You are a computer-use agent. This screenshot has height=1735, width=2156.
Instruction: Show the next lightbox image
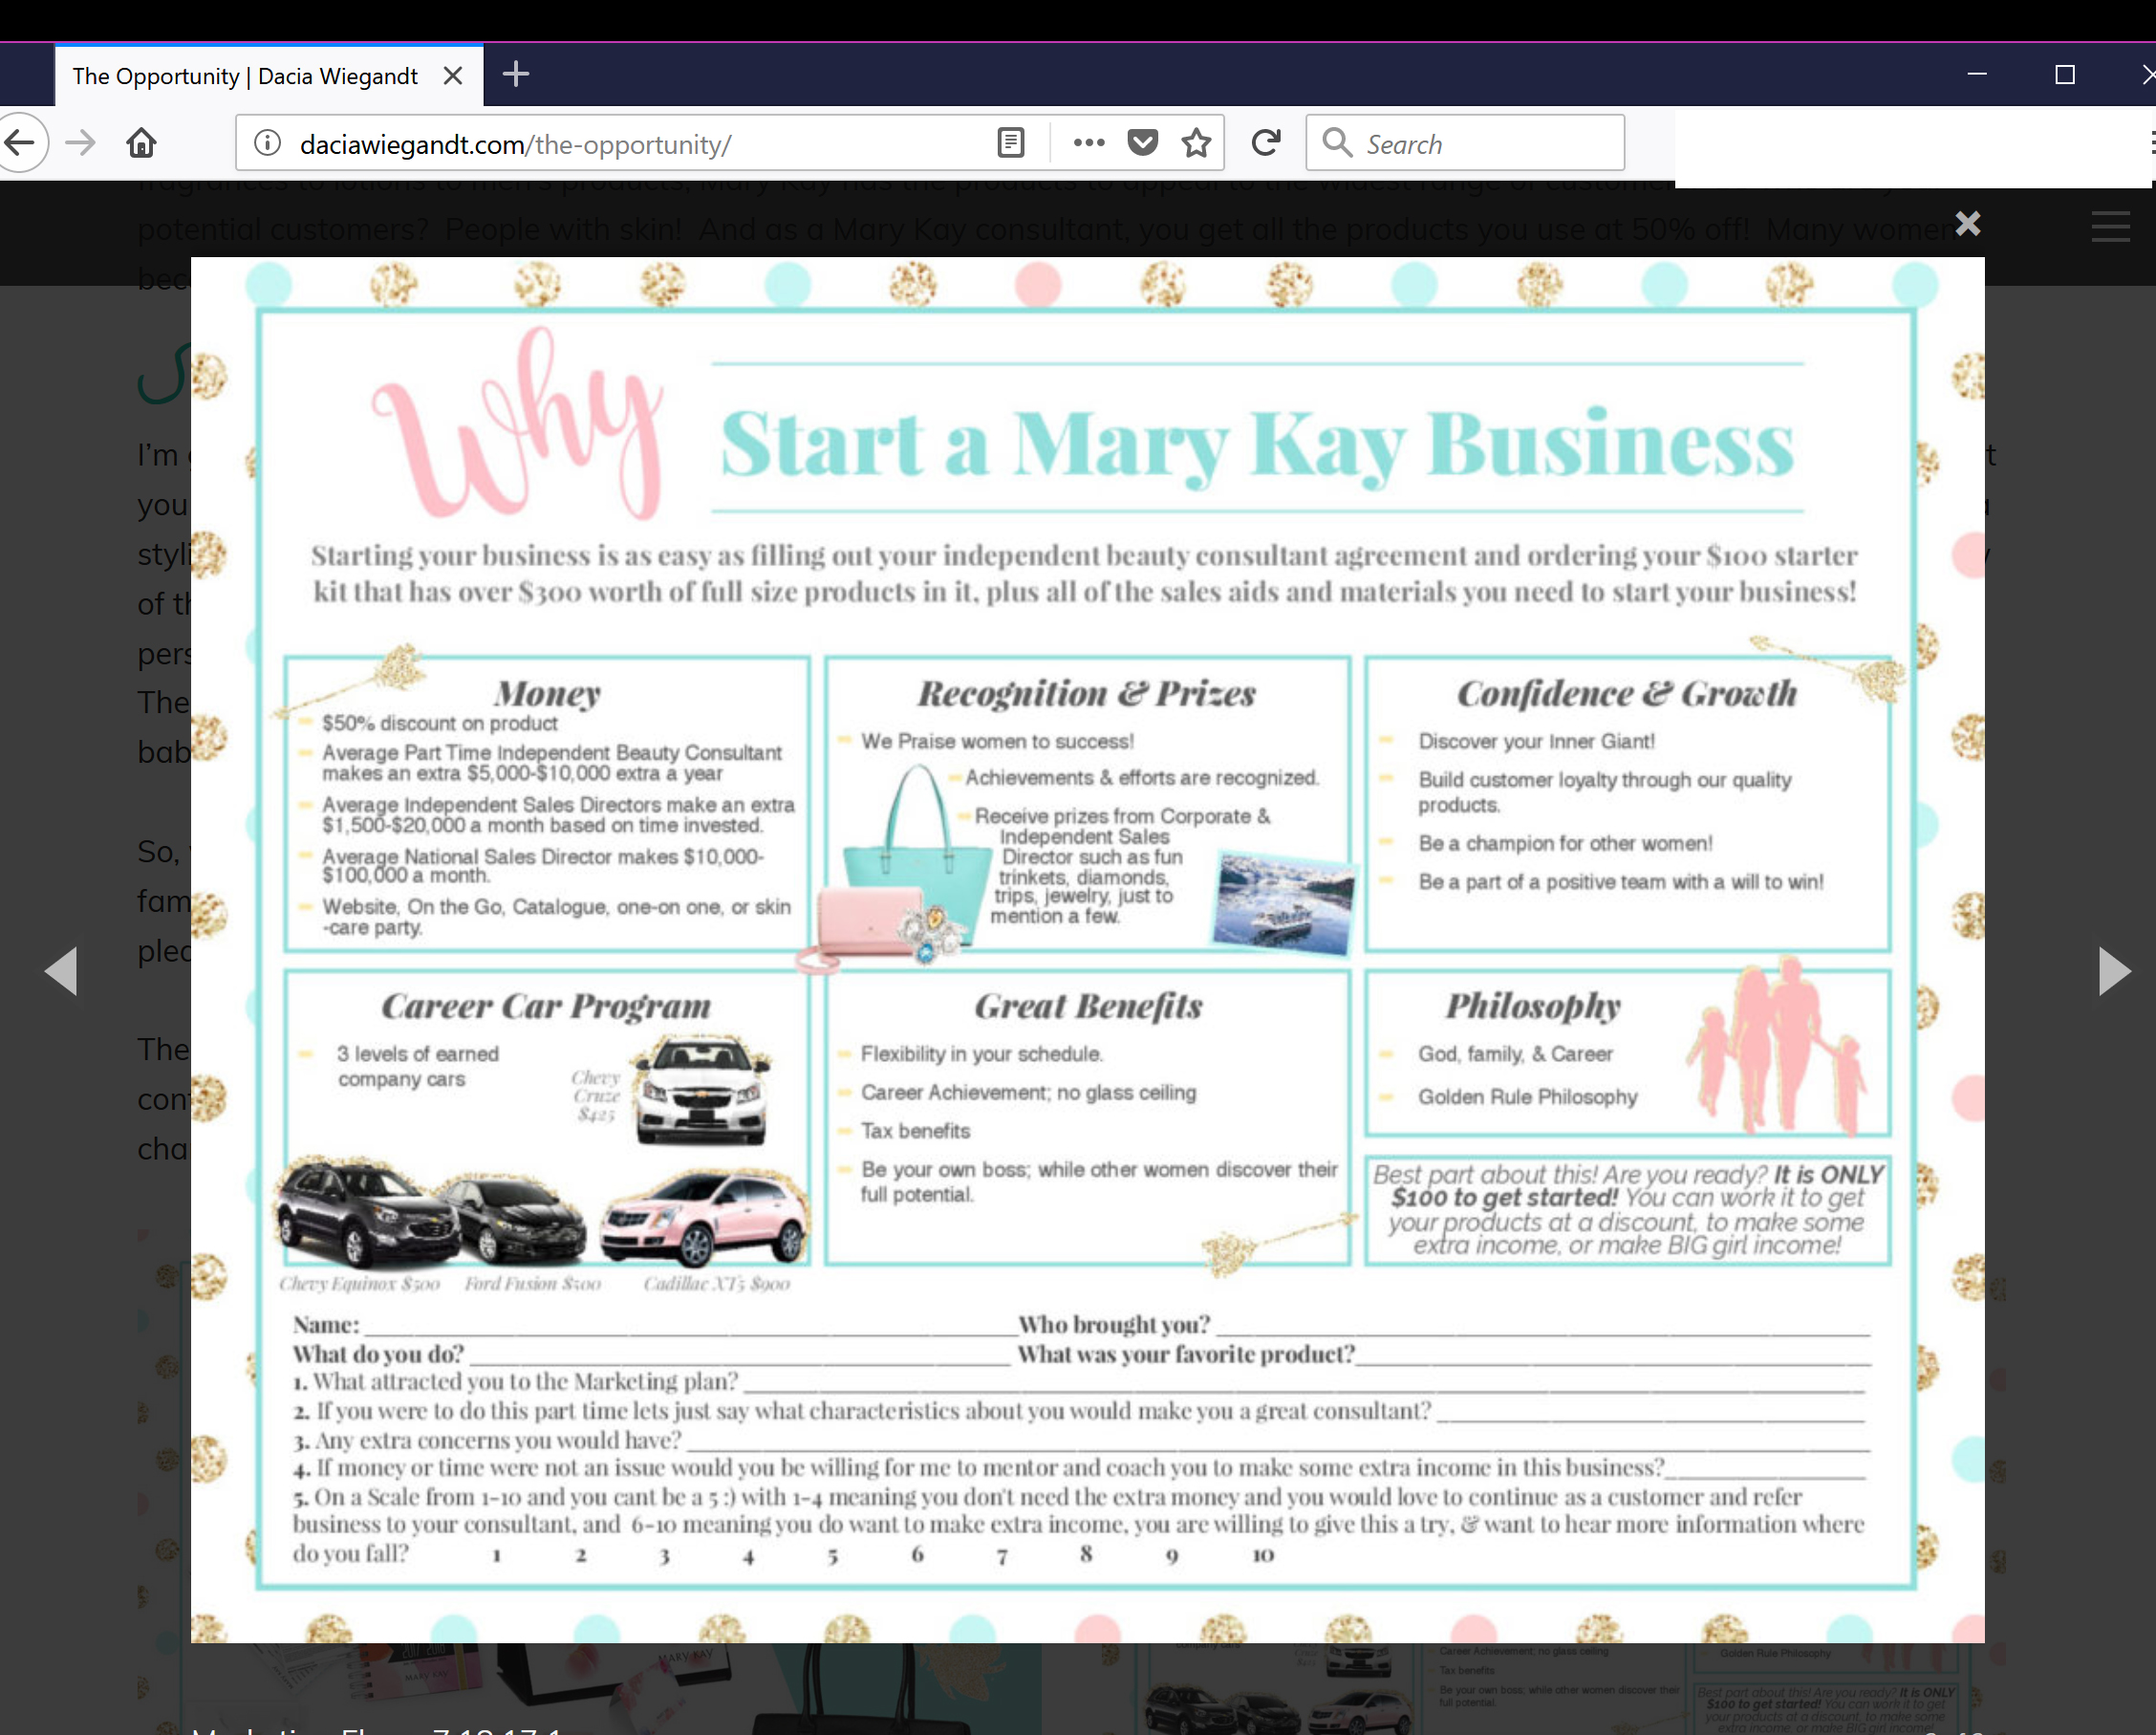point(2114,971)
